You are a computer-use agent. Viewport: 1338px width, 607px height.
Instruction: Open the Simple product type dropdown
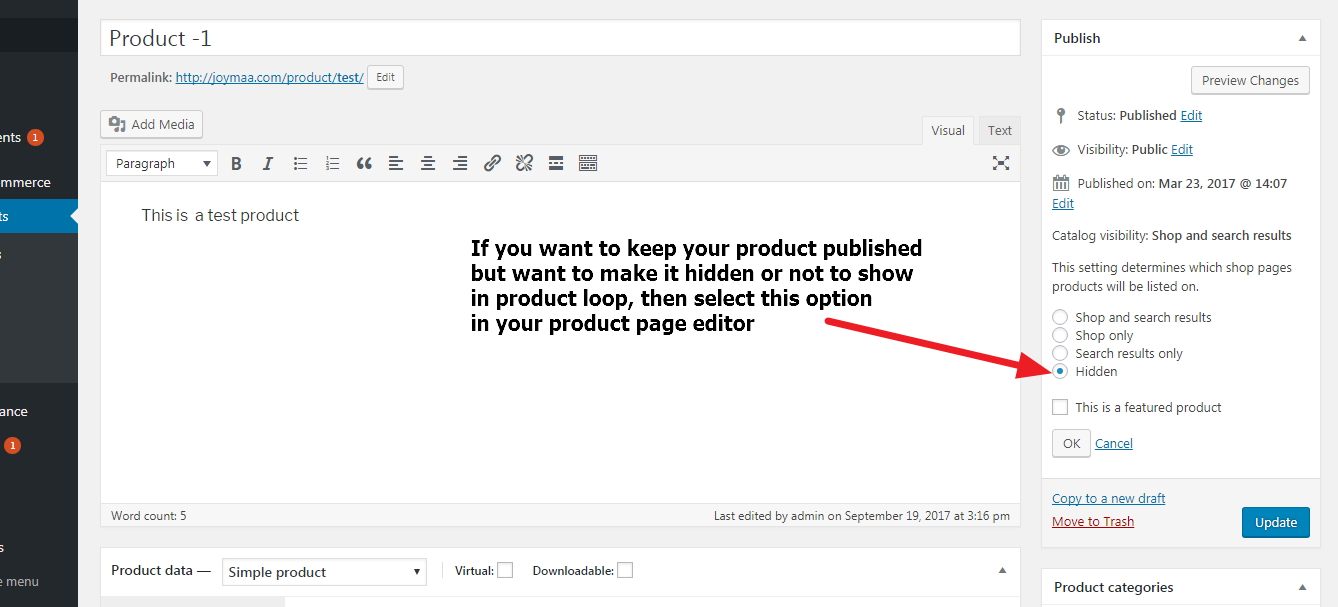[324, 572]
